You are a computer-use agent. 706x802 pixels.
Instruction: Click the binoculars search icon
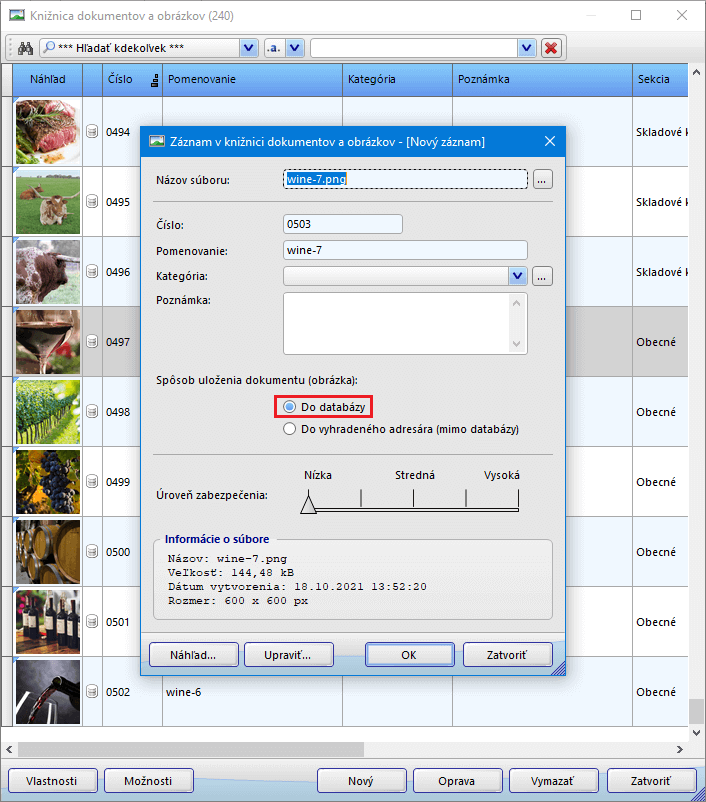26,48
